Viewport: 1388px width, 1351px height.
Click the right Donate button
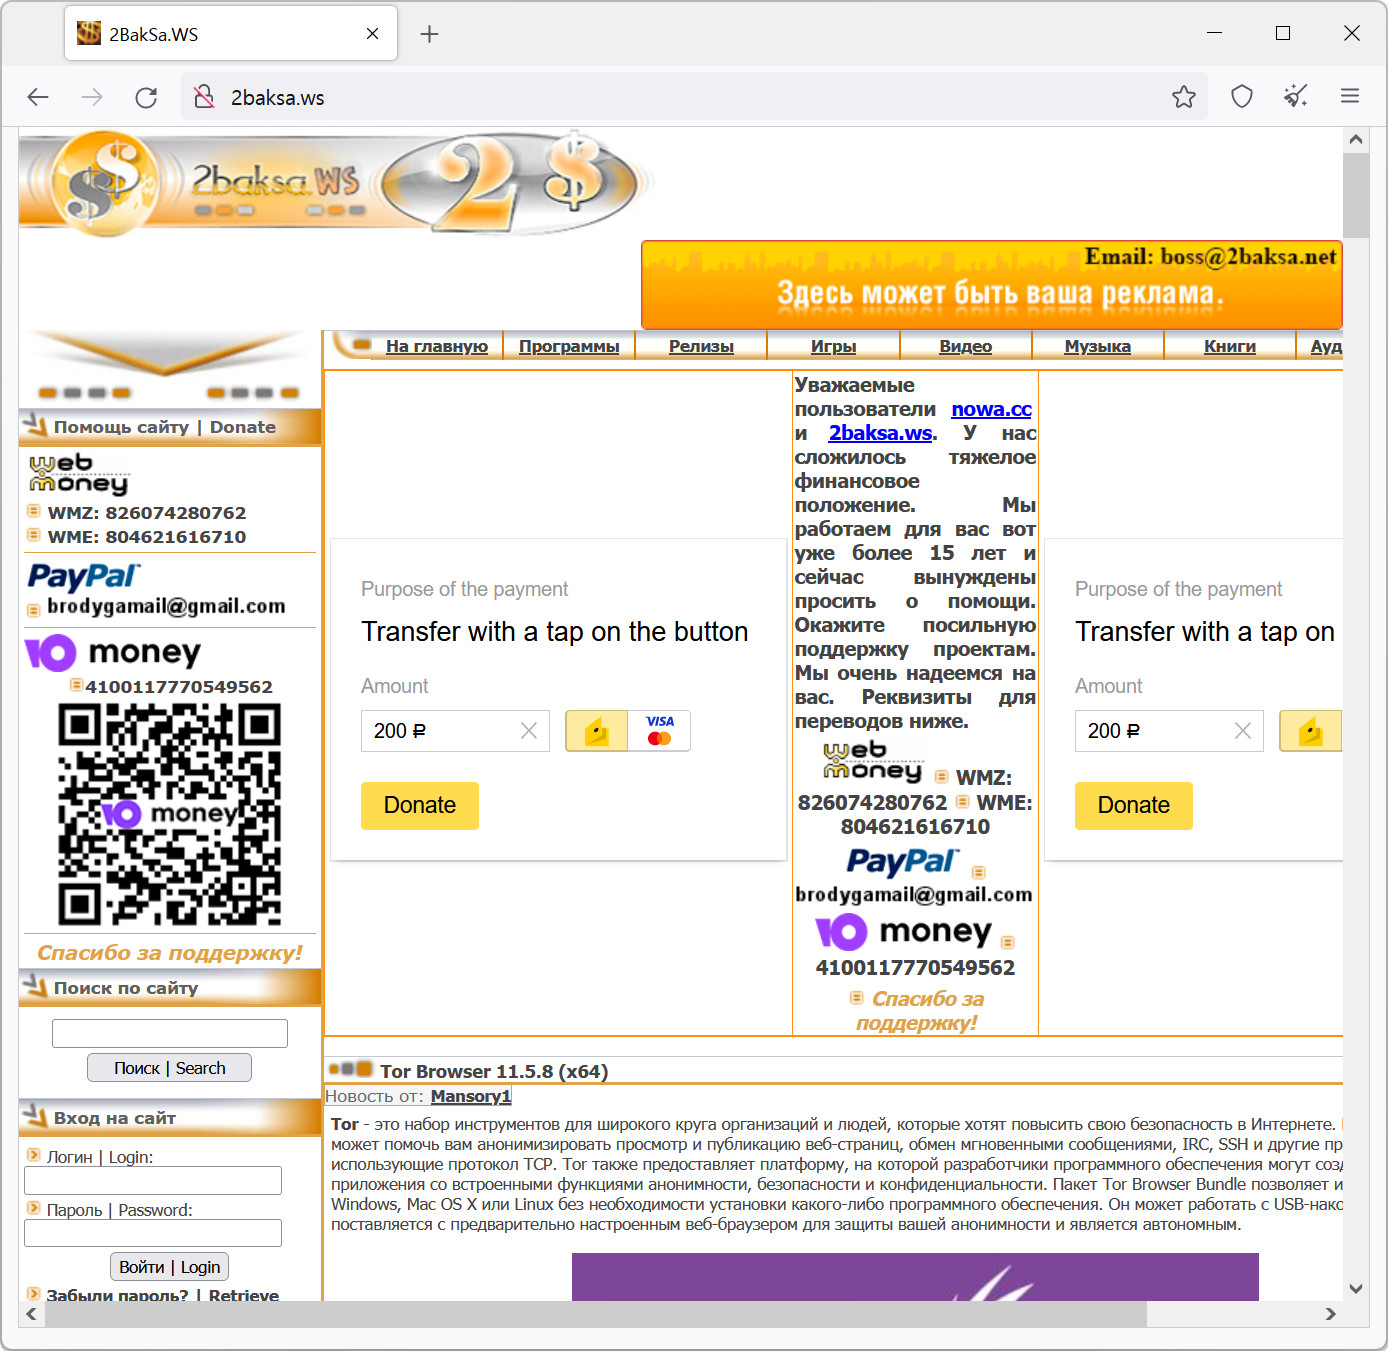[1134, 806]
